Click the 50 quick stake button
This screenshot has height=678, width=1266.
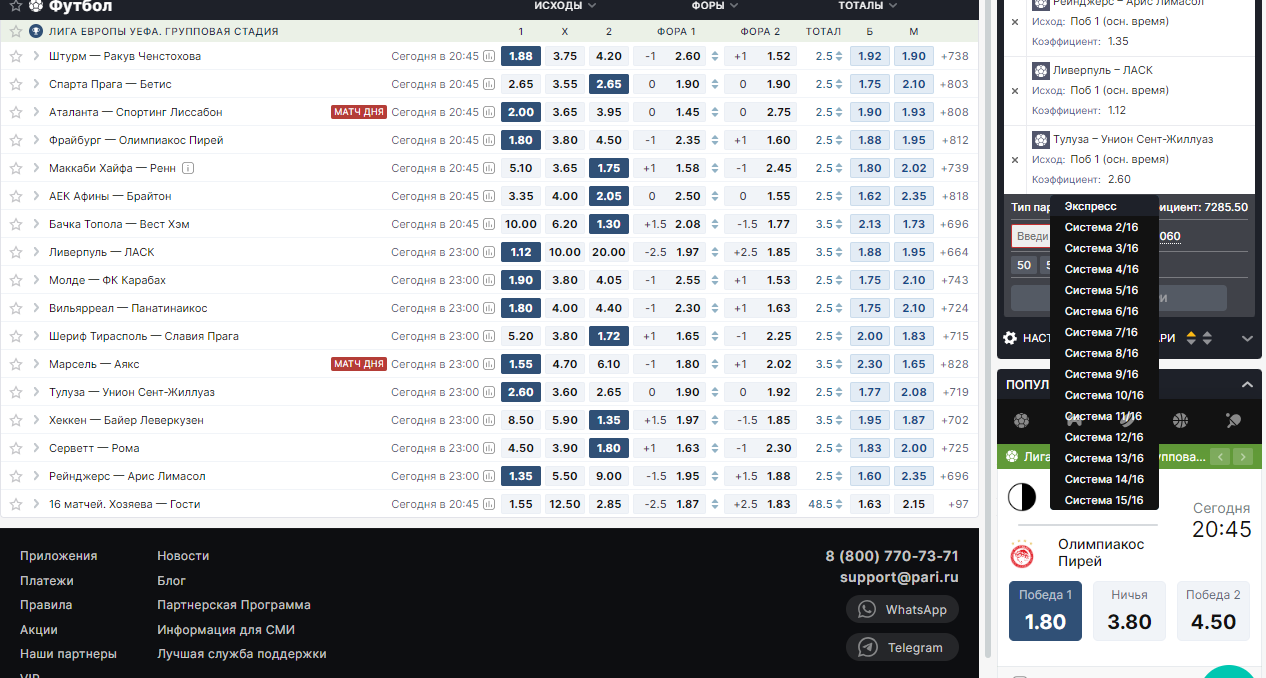coord(1023,265)
